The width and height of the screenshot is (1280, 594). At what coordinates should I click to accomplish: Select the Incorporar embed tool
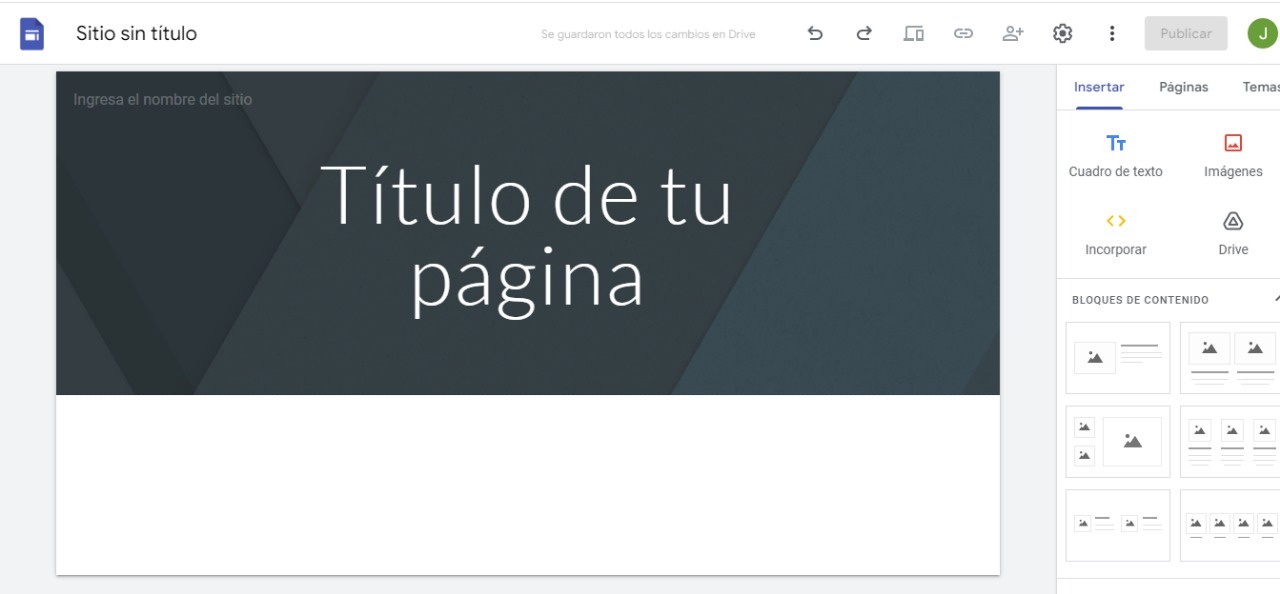tap(1115, 233)
